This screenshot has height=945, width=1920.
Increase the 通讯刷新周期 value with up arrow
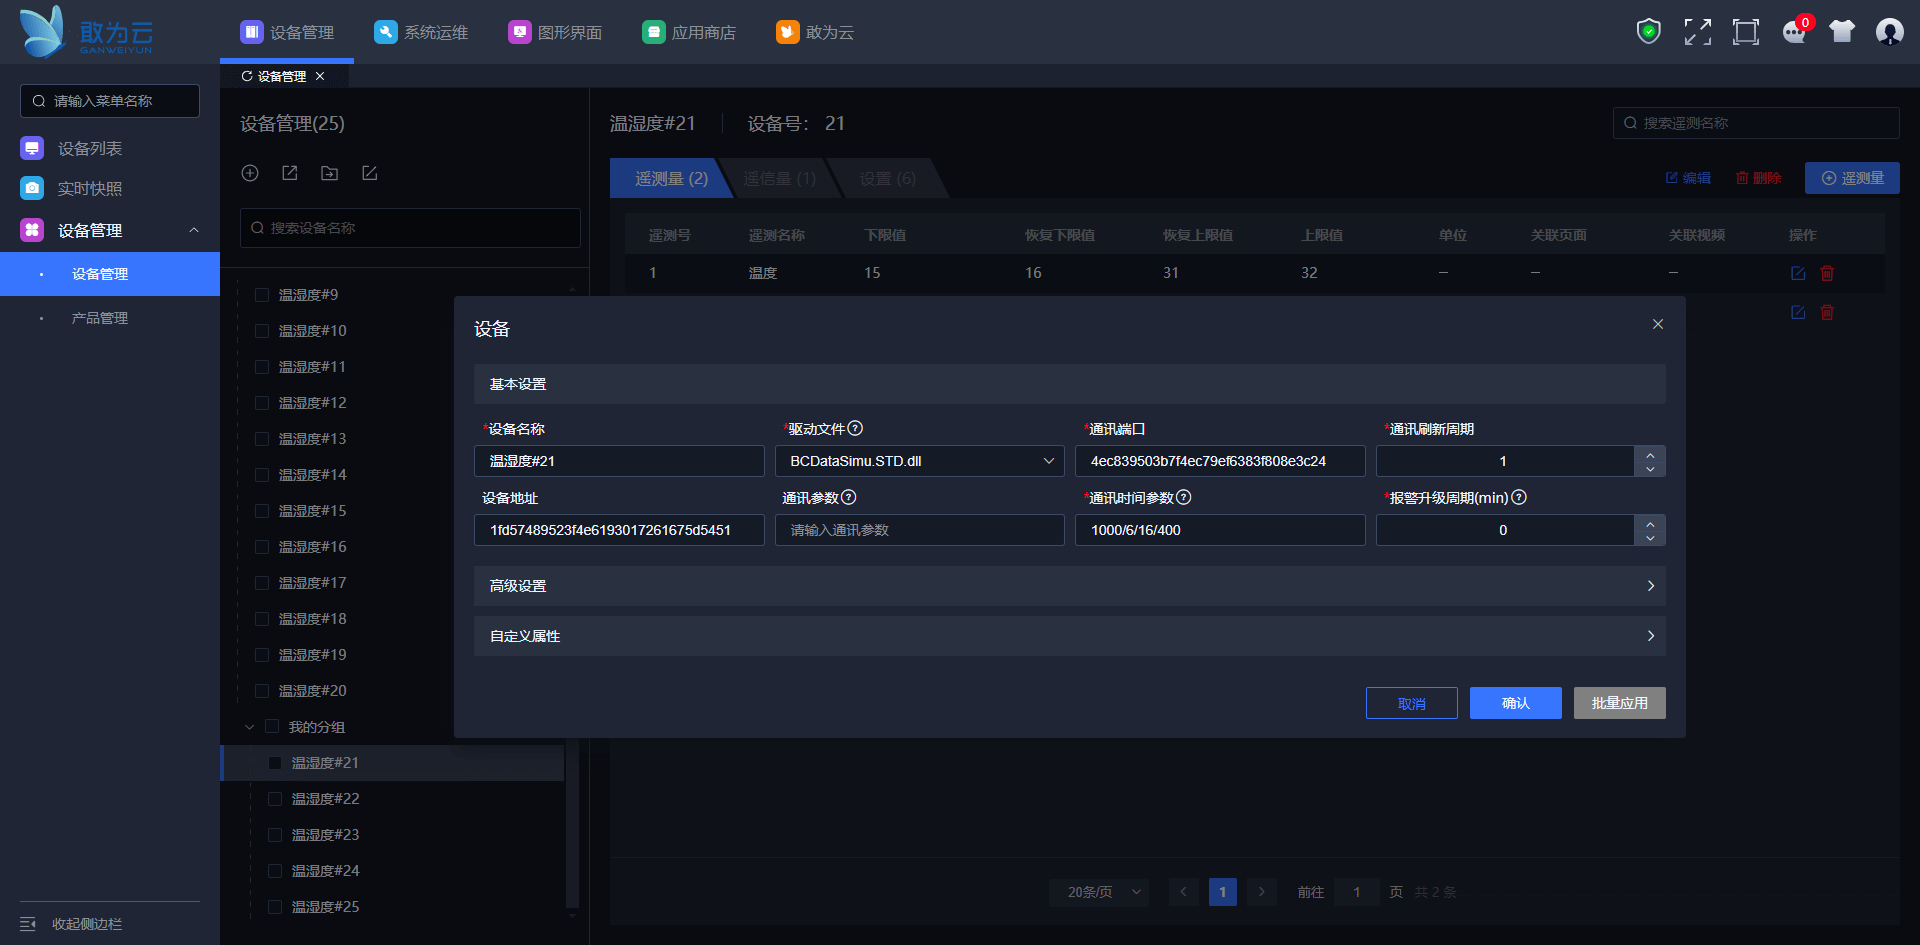1650,454
